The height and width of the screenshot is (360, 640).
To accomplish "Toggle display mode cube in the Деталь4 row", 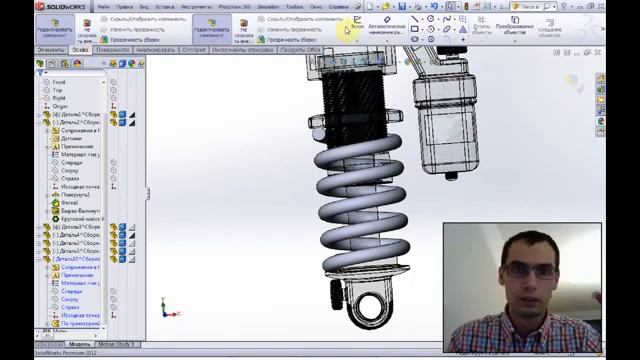I will 122,235.
